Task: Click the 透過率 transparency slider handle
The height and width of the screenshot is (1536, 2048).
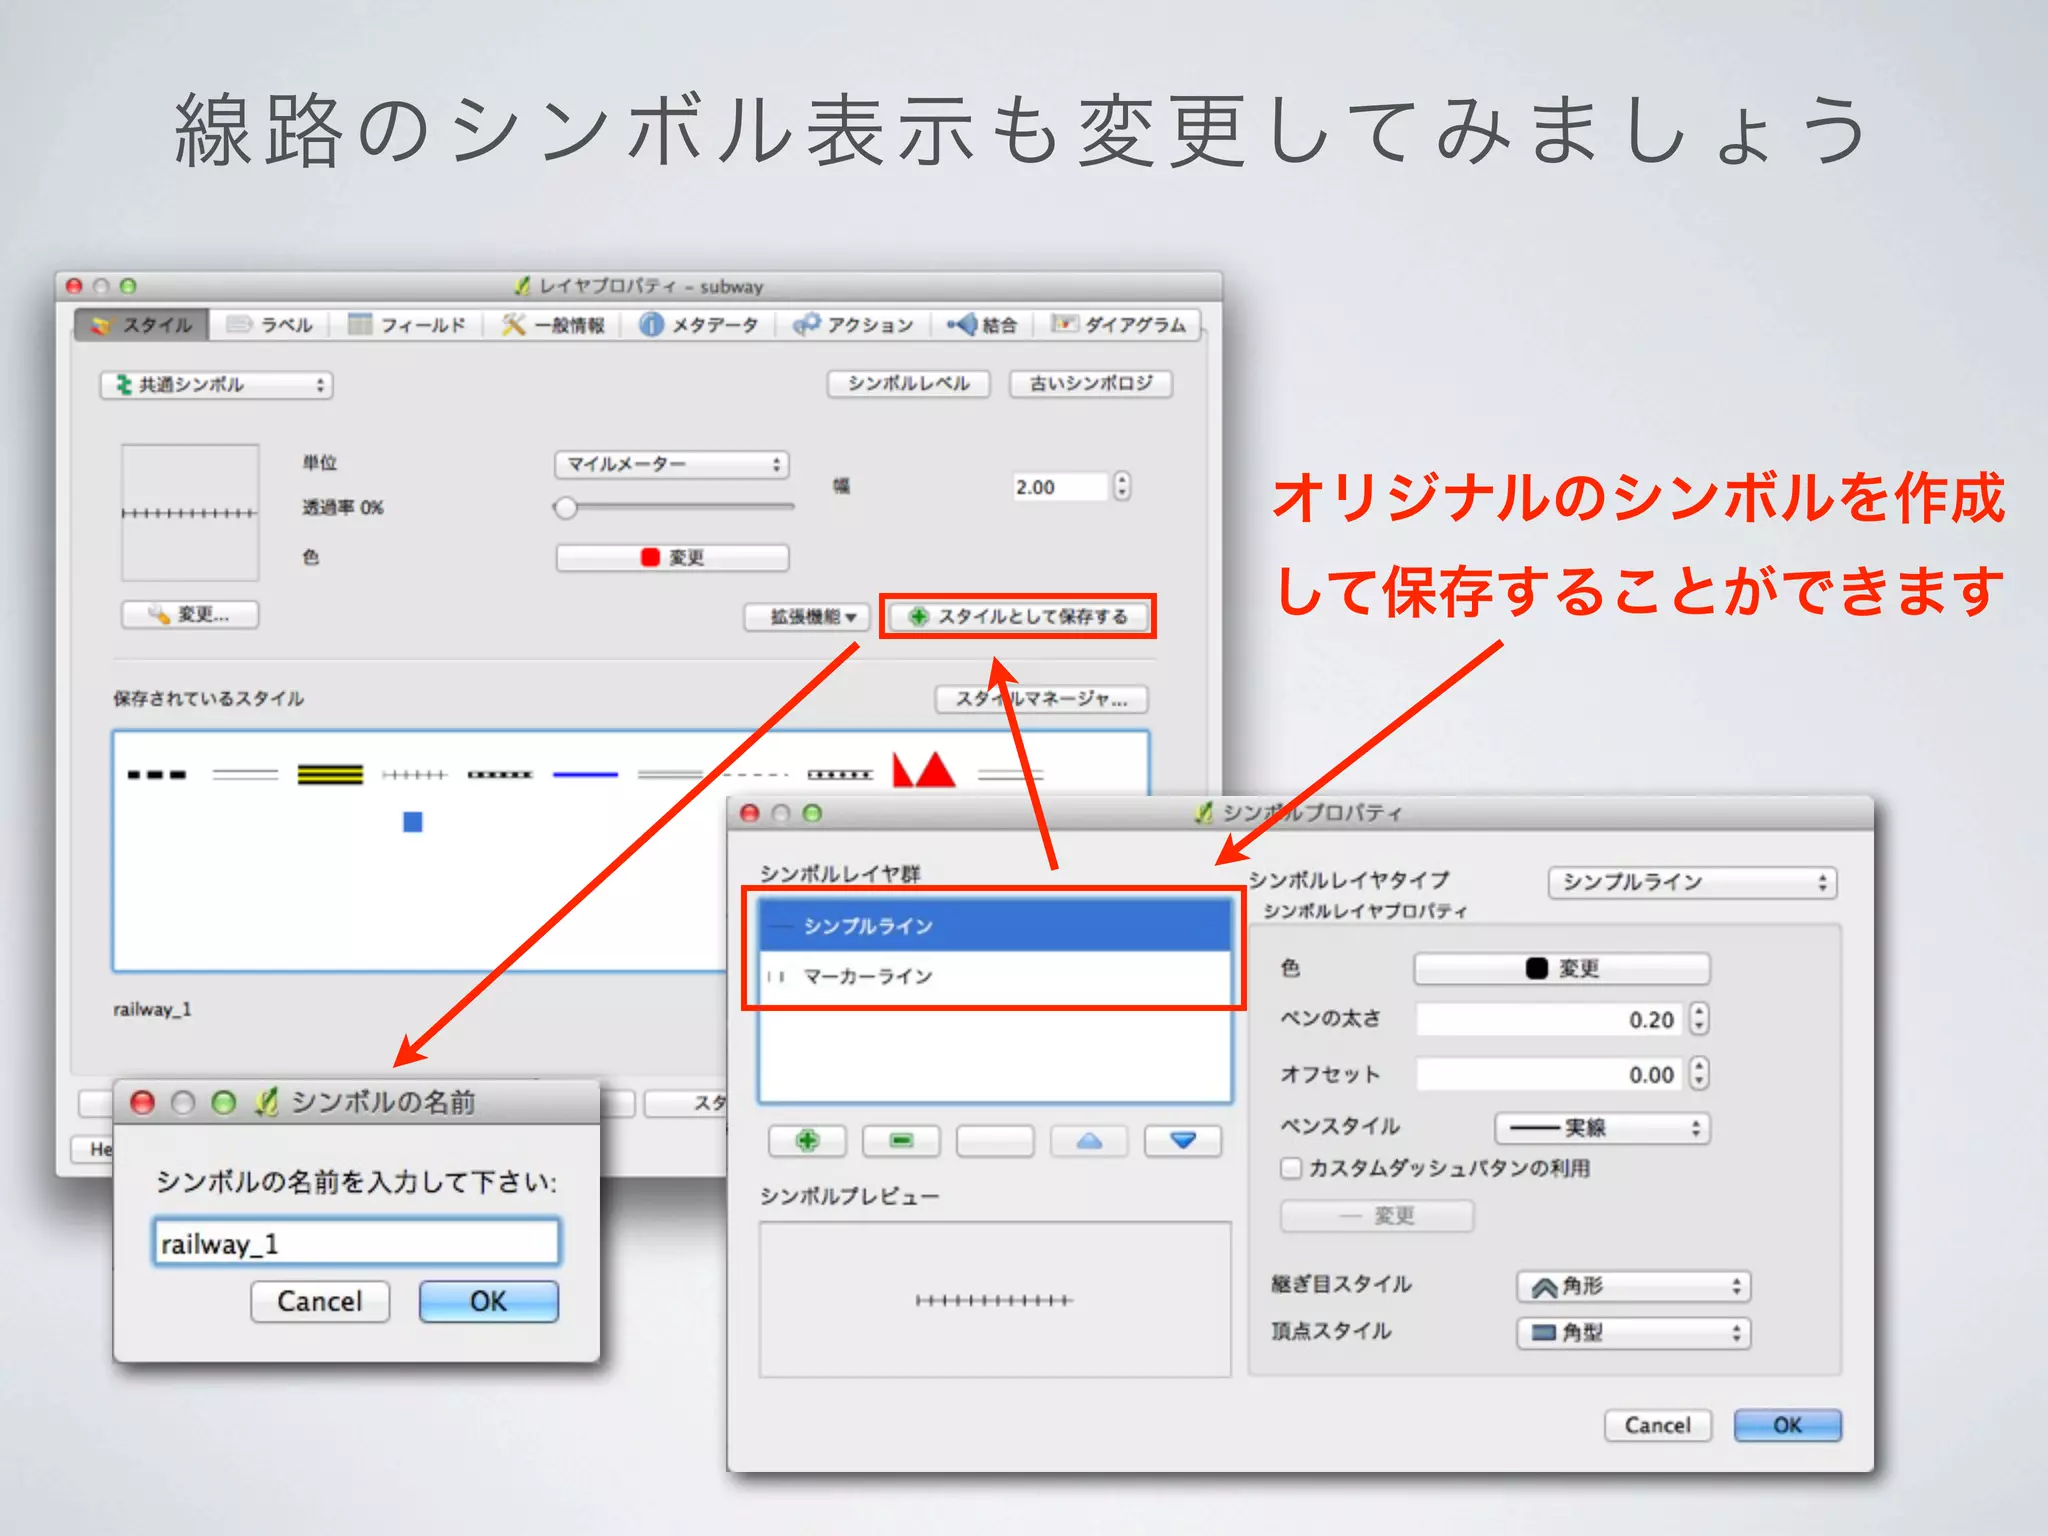Action: click(x=566, y=508)
